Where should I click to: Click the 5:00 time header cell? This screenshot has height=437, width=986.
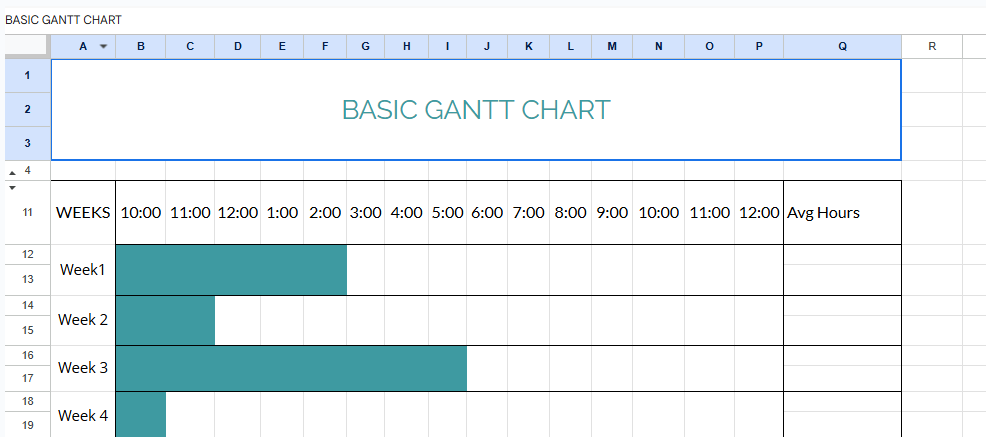coord(446,213)
